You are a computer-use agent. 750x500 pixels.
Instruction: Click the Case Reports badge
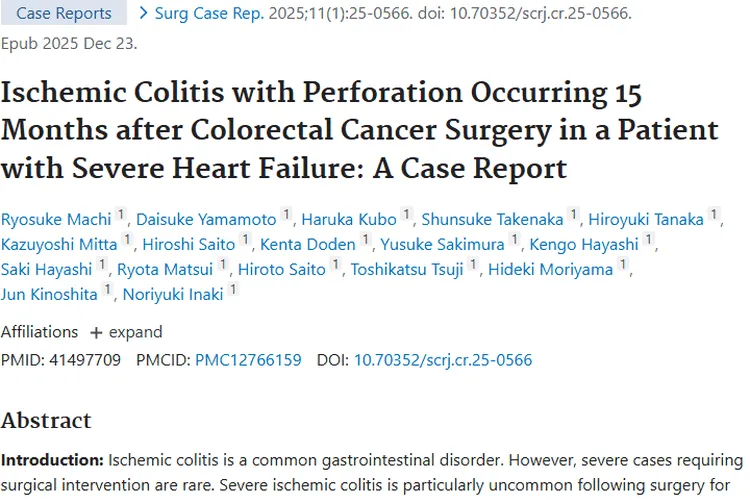[x=64, y=13]
